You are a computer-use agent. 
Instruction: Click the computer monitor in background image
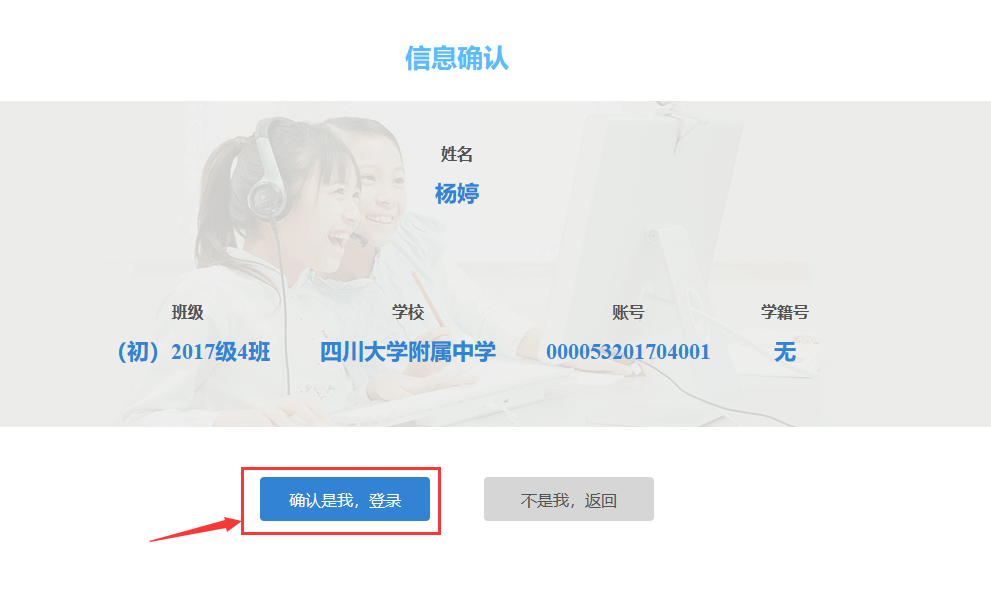click(657, 253)
